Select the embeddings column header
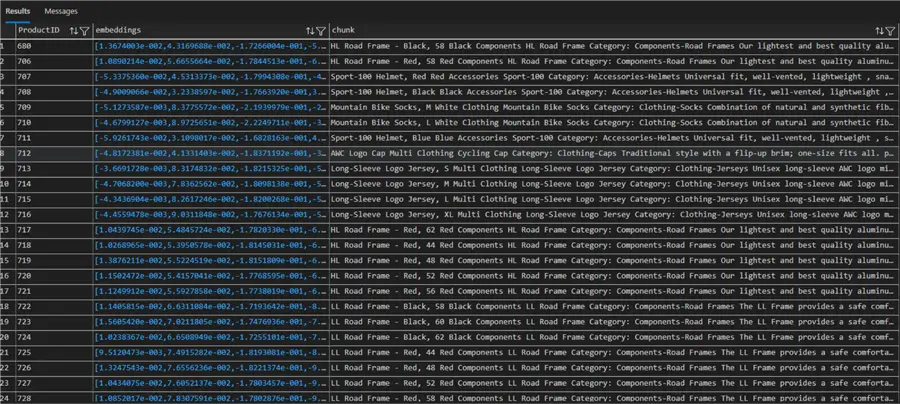This screenshot has height=404, width=900. coord(211,30)
